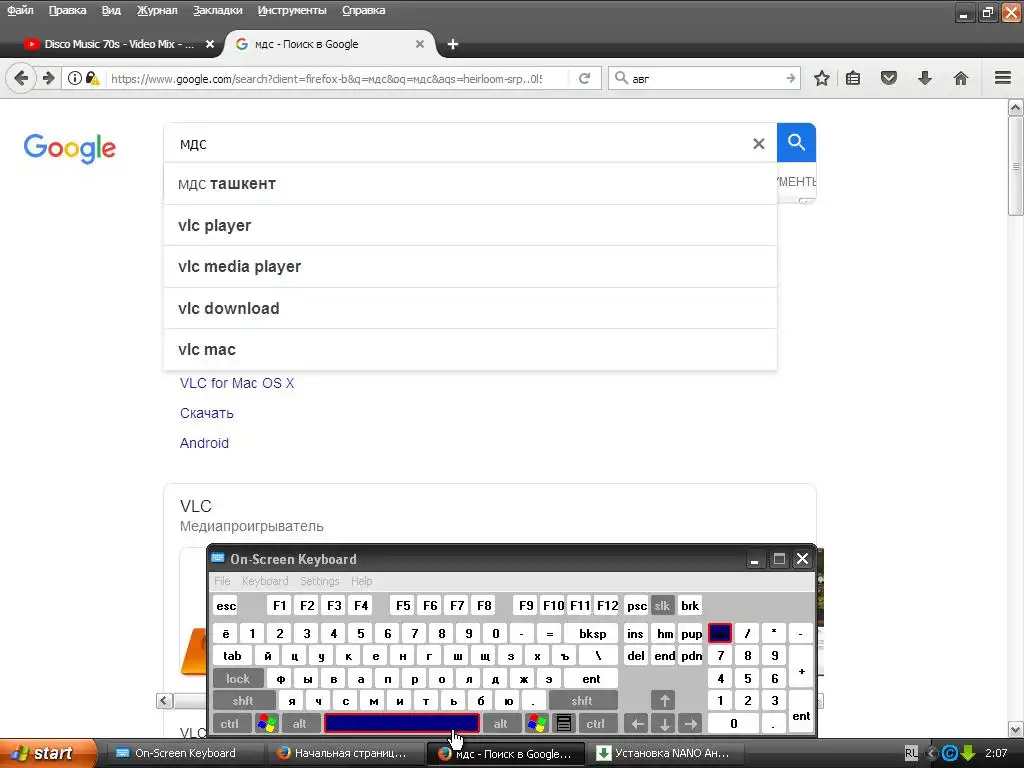Screen dimensions: 1024x768
Task: Toggle the left ctrl key
Action: [230, 724]
